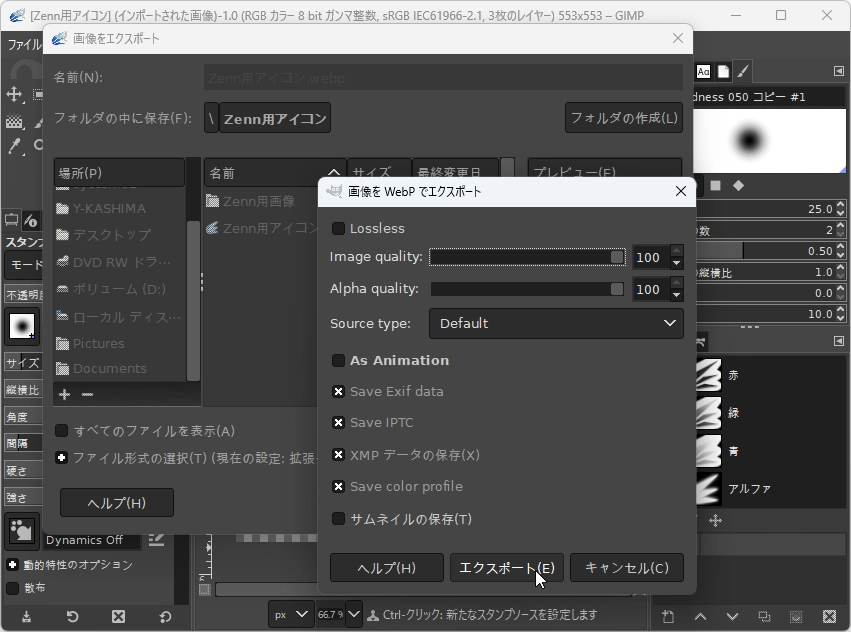The width and height of the screenshot is (851, 632).
Task: Select the Move tool in the GIMP toolbox
Action: click(14, 94)
